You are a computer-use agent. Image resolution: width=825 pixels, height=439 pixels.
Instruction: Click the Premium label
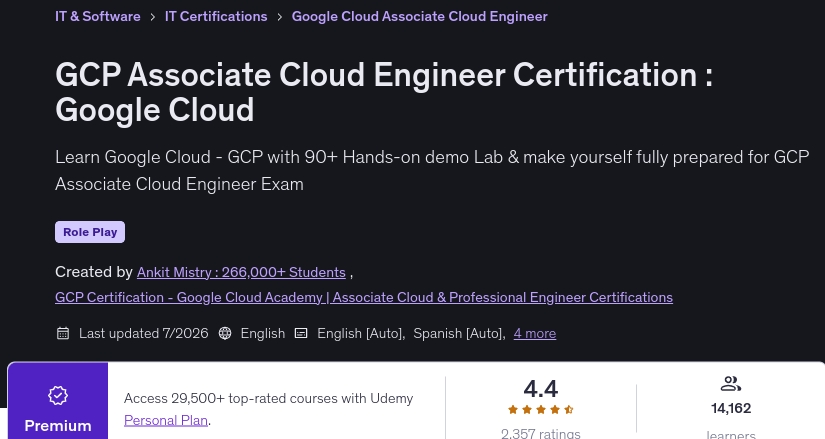pos(58,426)
